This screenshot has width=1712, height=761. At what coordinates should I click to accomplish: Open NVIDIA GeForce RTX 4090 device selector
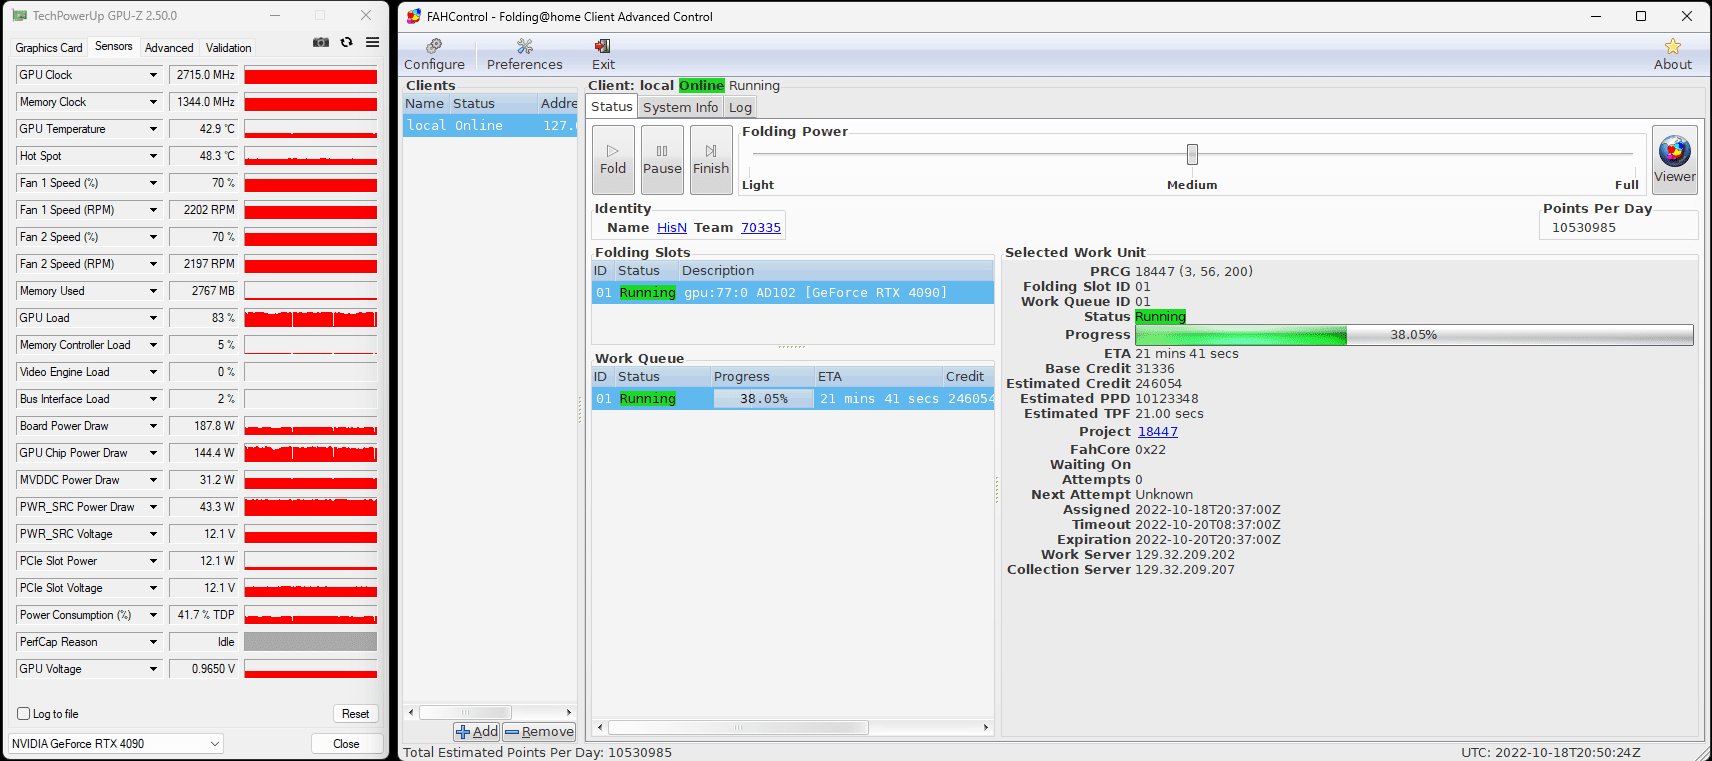pyautogui.click(x=116, y=744)
